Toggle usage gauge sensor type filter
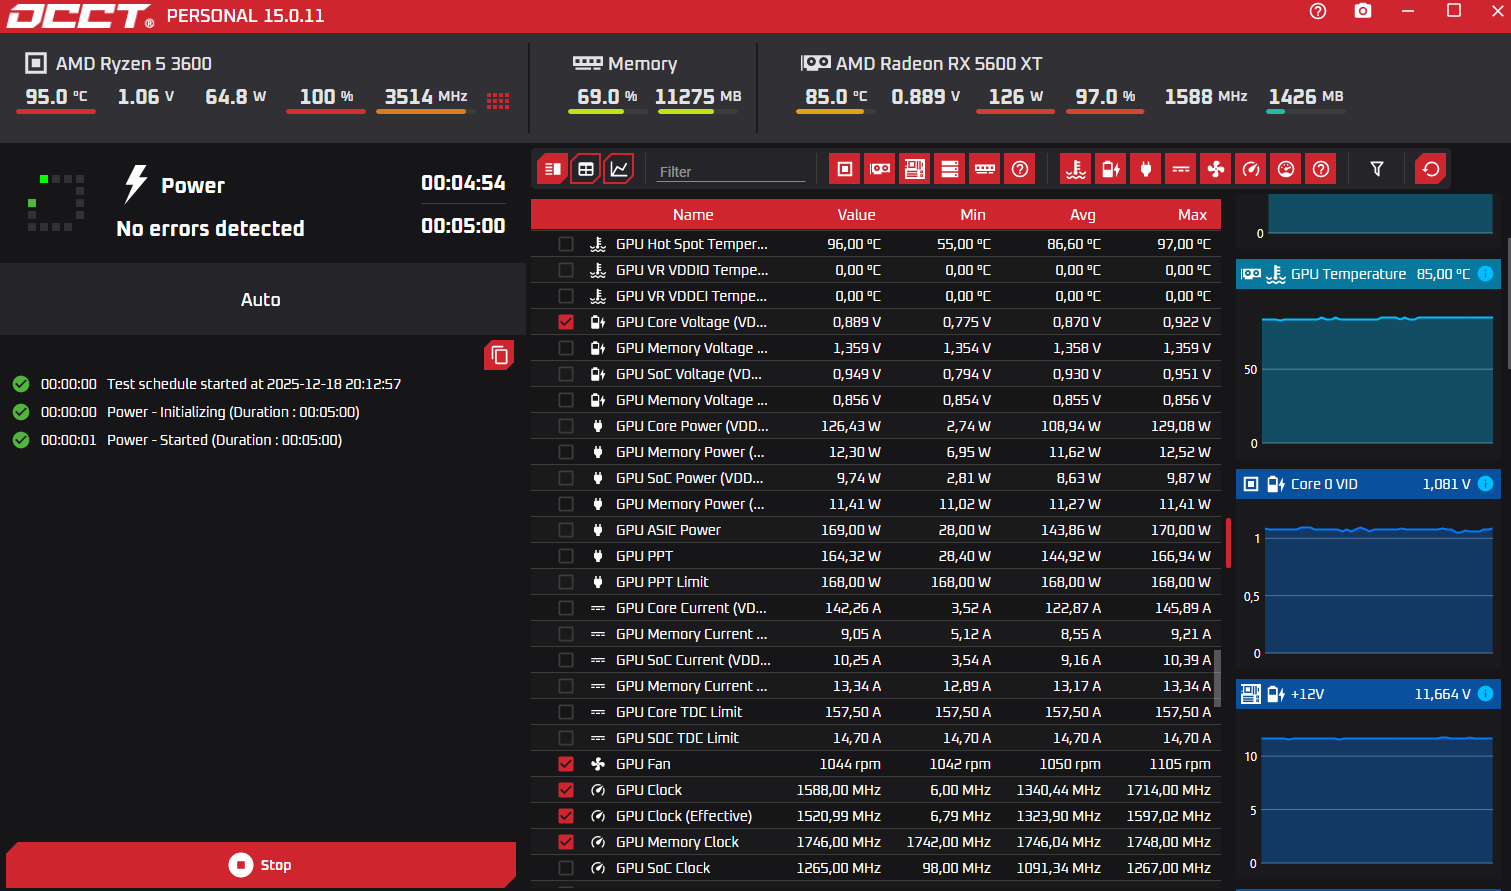Screen dimensions: 1511x891 point(1286,170)
